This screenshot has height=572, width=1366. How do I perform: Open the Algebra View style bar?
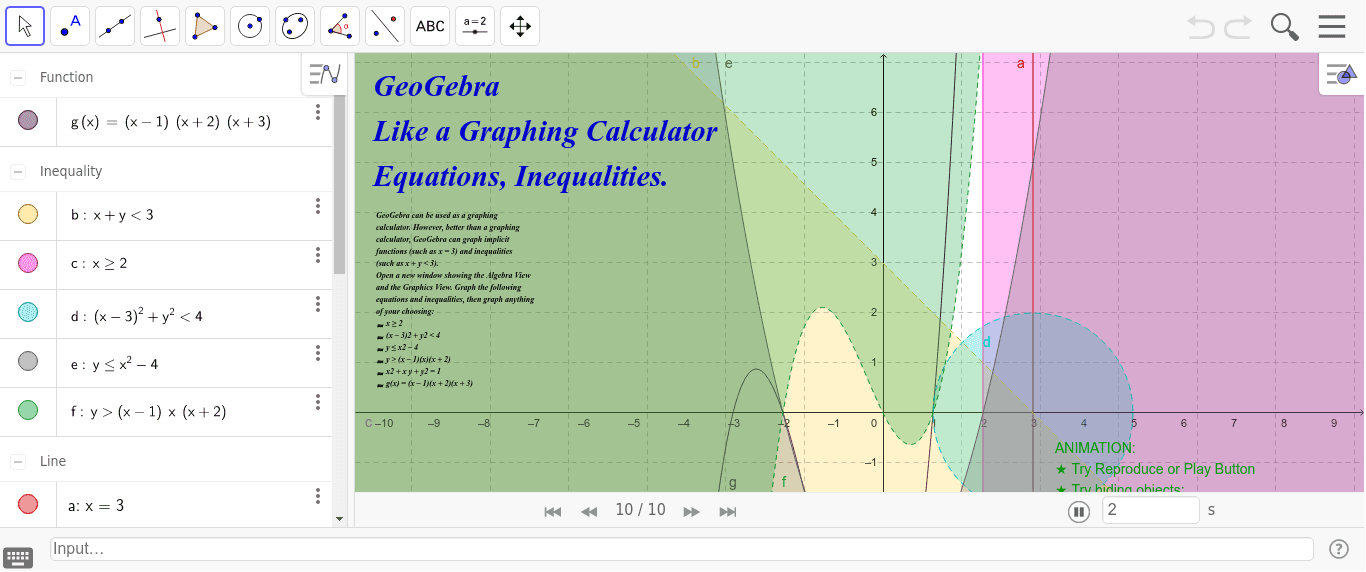[325, 74]
